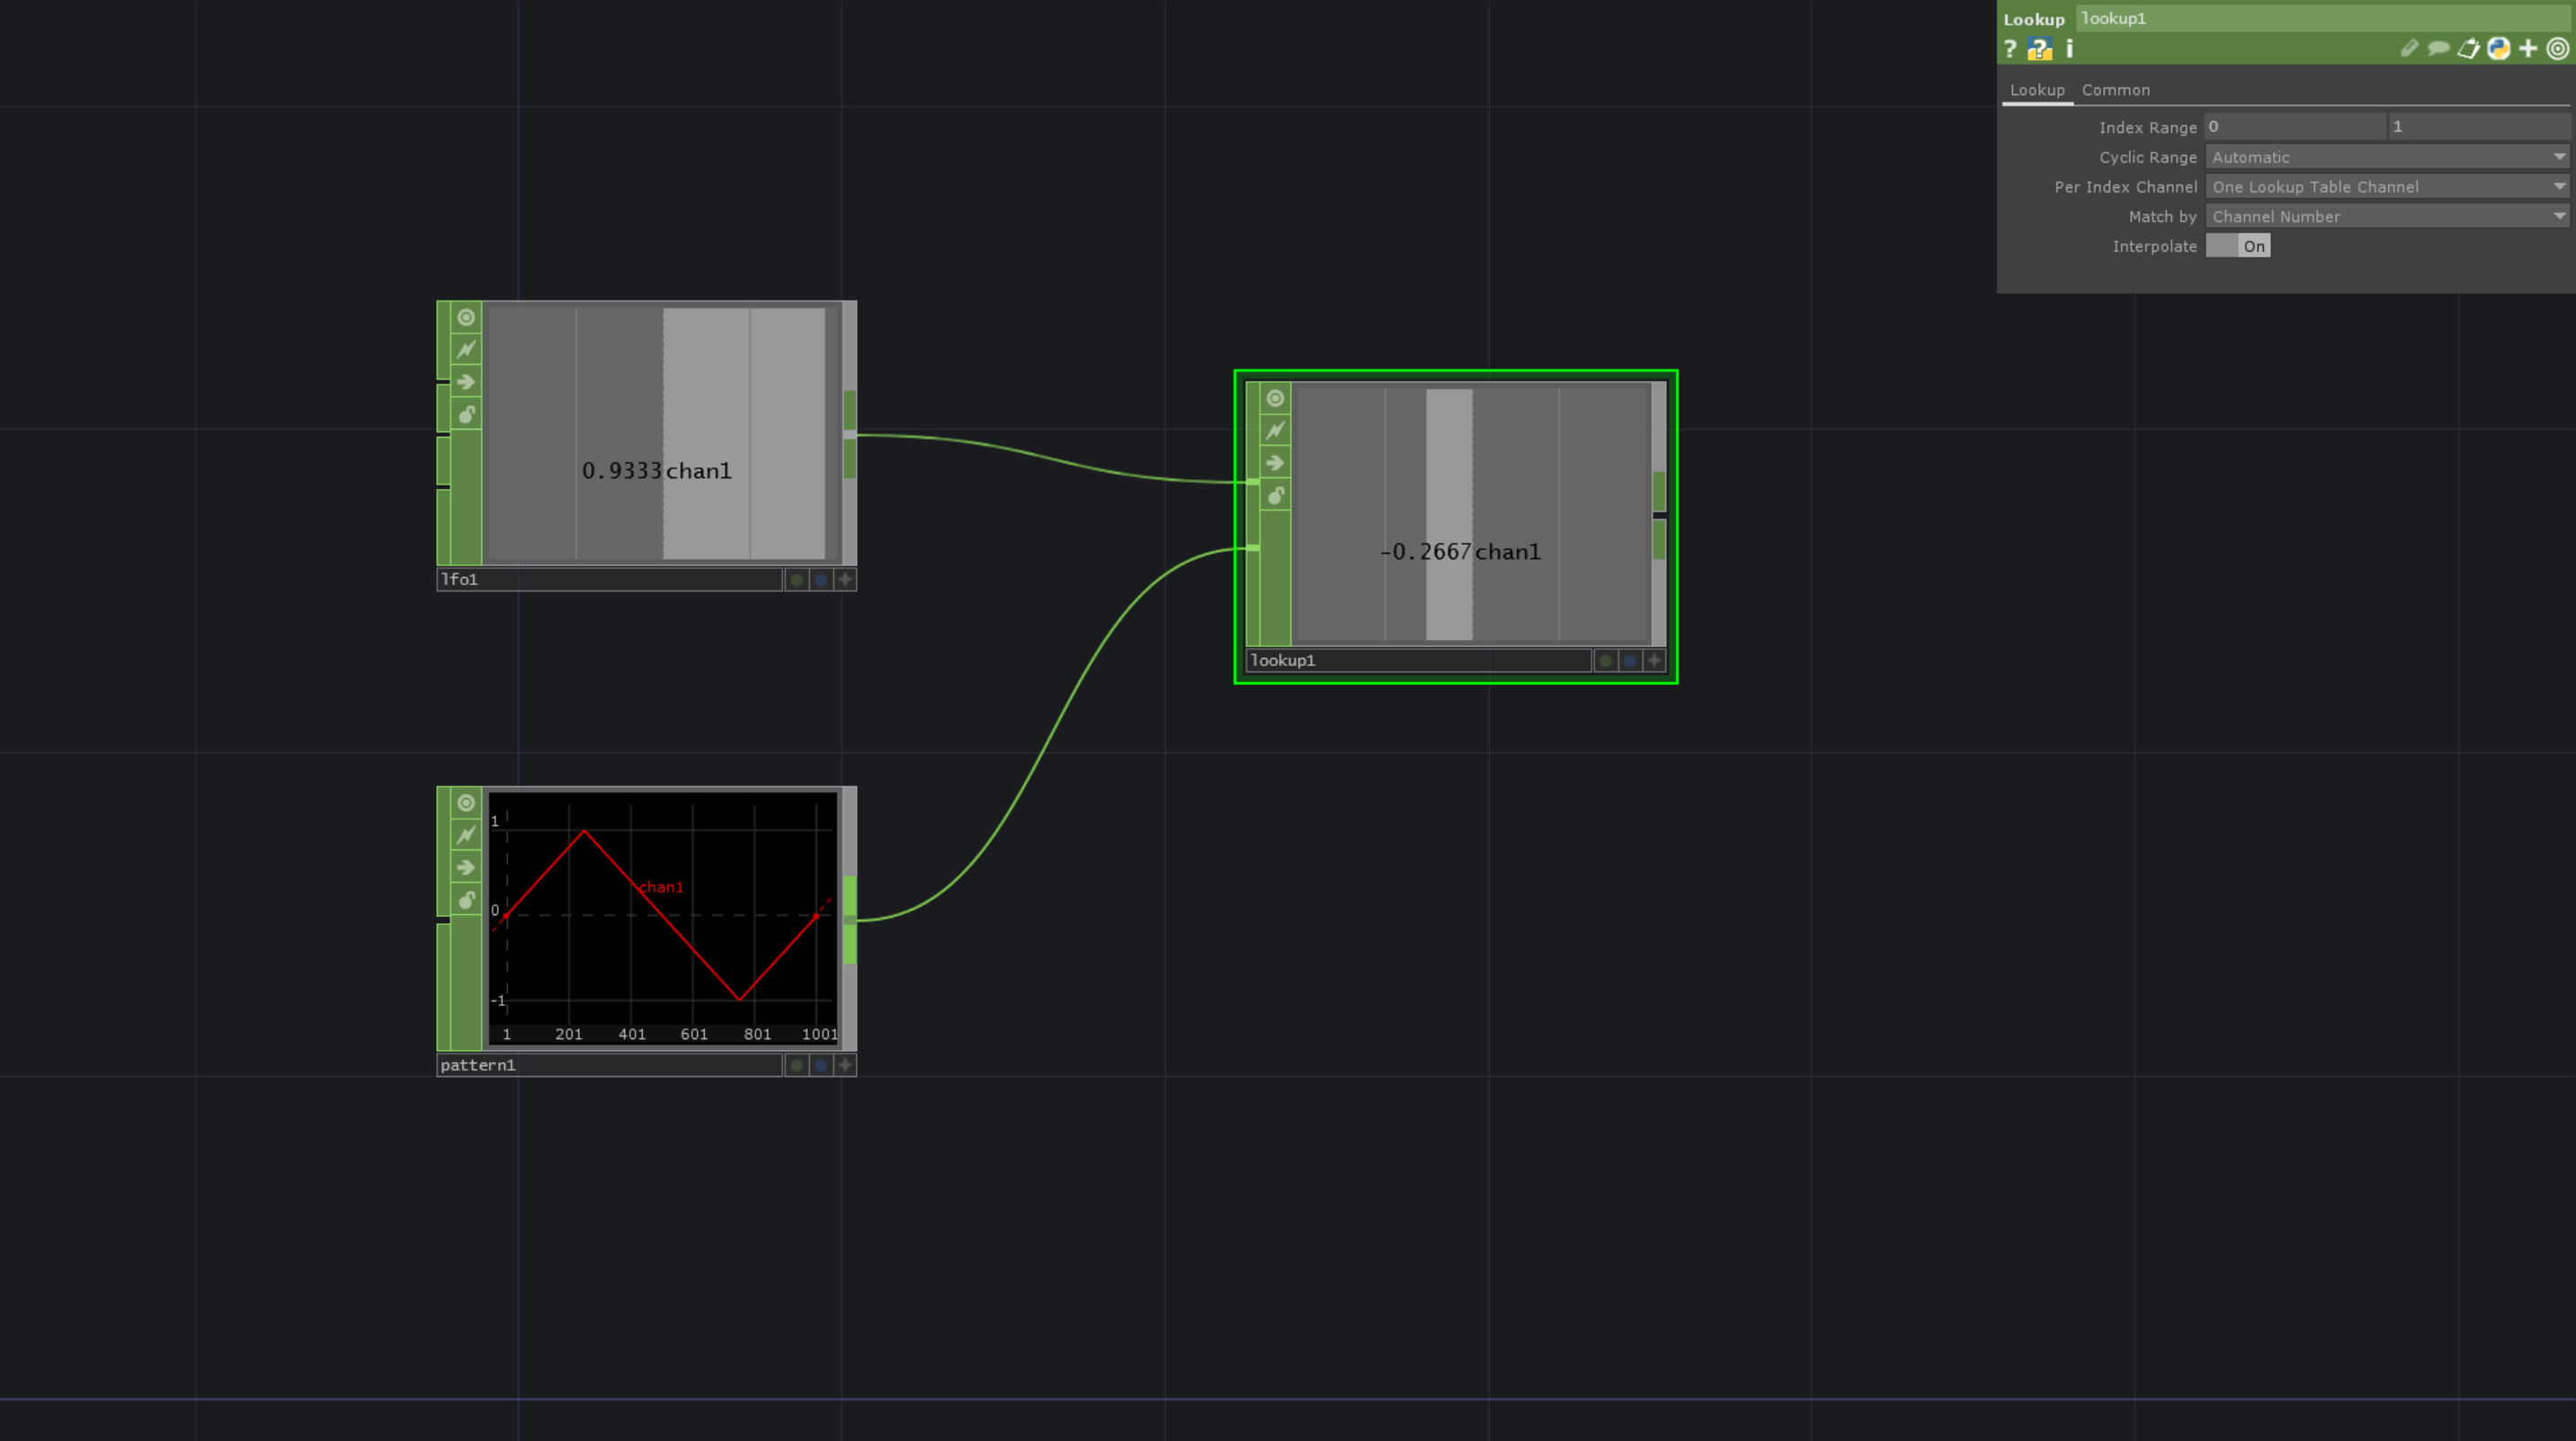Click the green render toggle on pattern1 footer
The width and height of the screenshot is (2576, 1441).
coord(796,1065)
